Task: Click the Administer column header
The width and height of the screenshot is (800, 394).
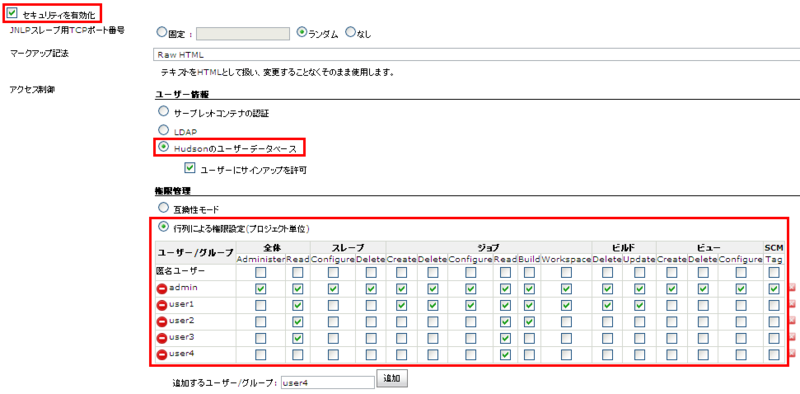Action: pyautogui.click(x=260, y=259)
